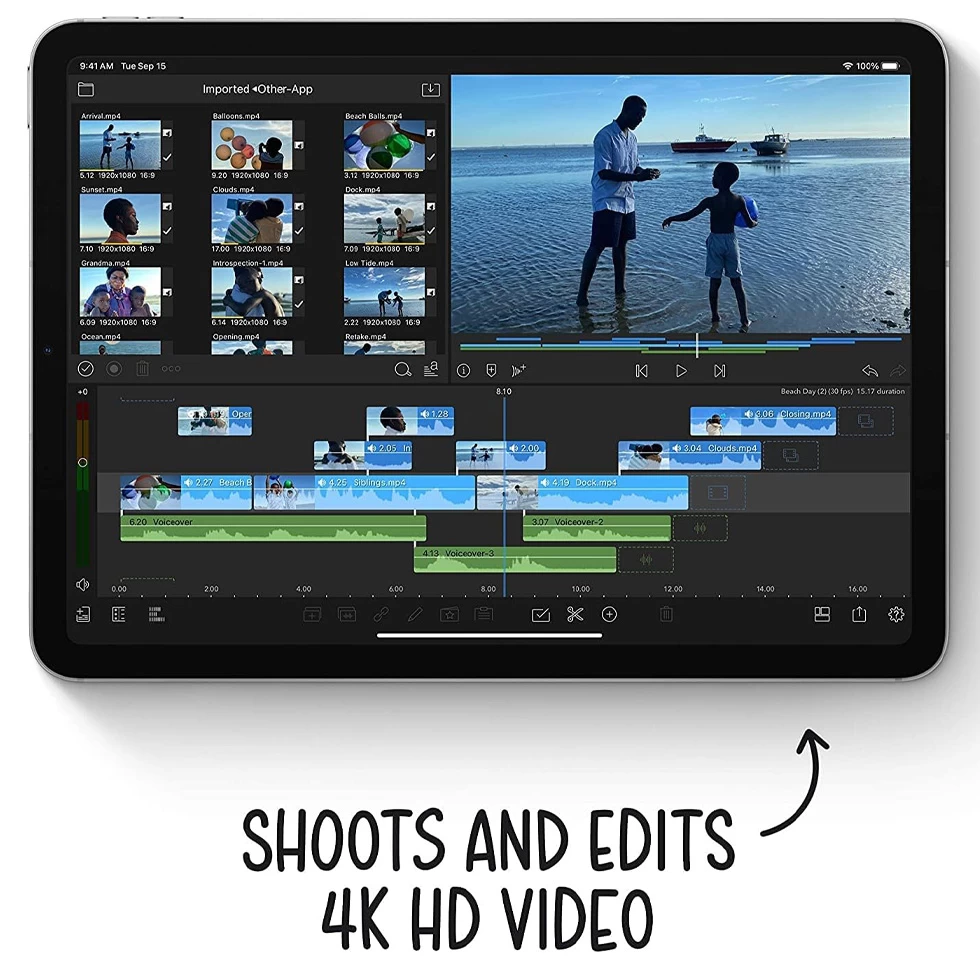Select the Clouds.mp4 thumbnail in library

pos(252,219)
